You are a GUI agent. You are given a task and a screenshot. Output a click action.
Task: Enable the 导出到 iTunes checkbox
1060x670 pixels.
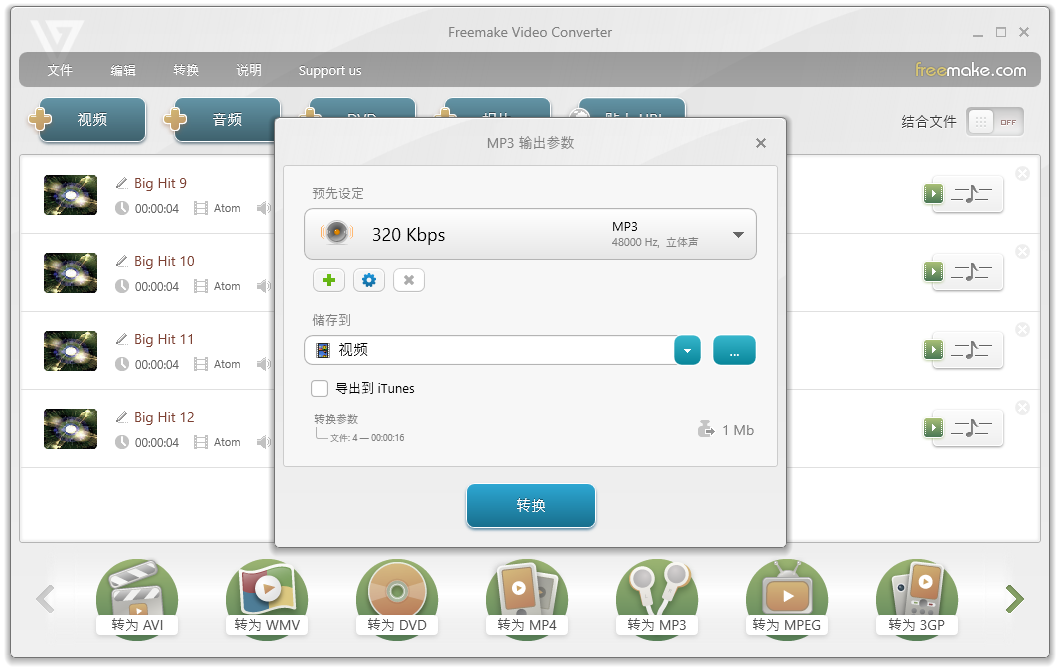tap(320, 388)
